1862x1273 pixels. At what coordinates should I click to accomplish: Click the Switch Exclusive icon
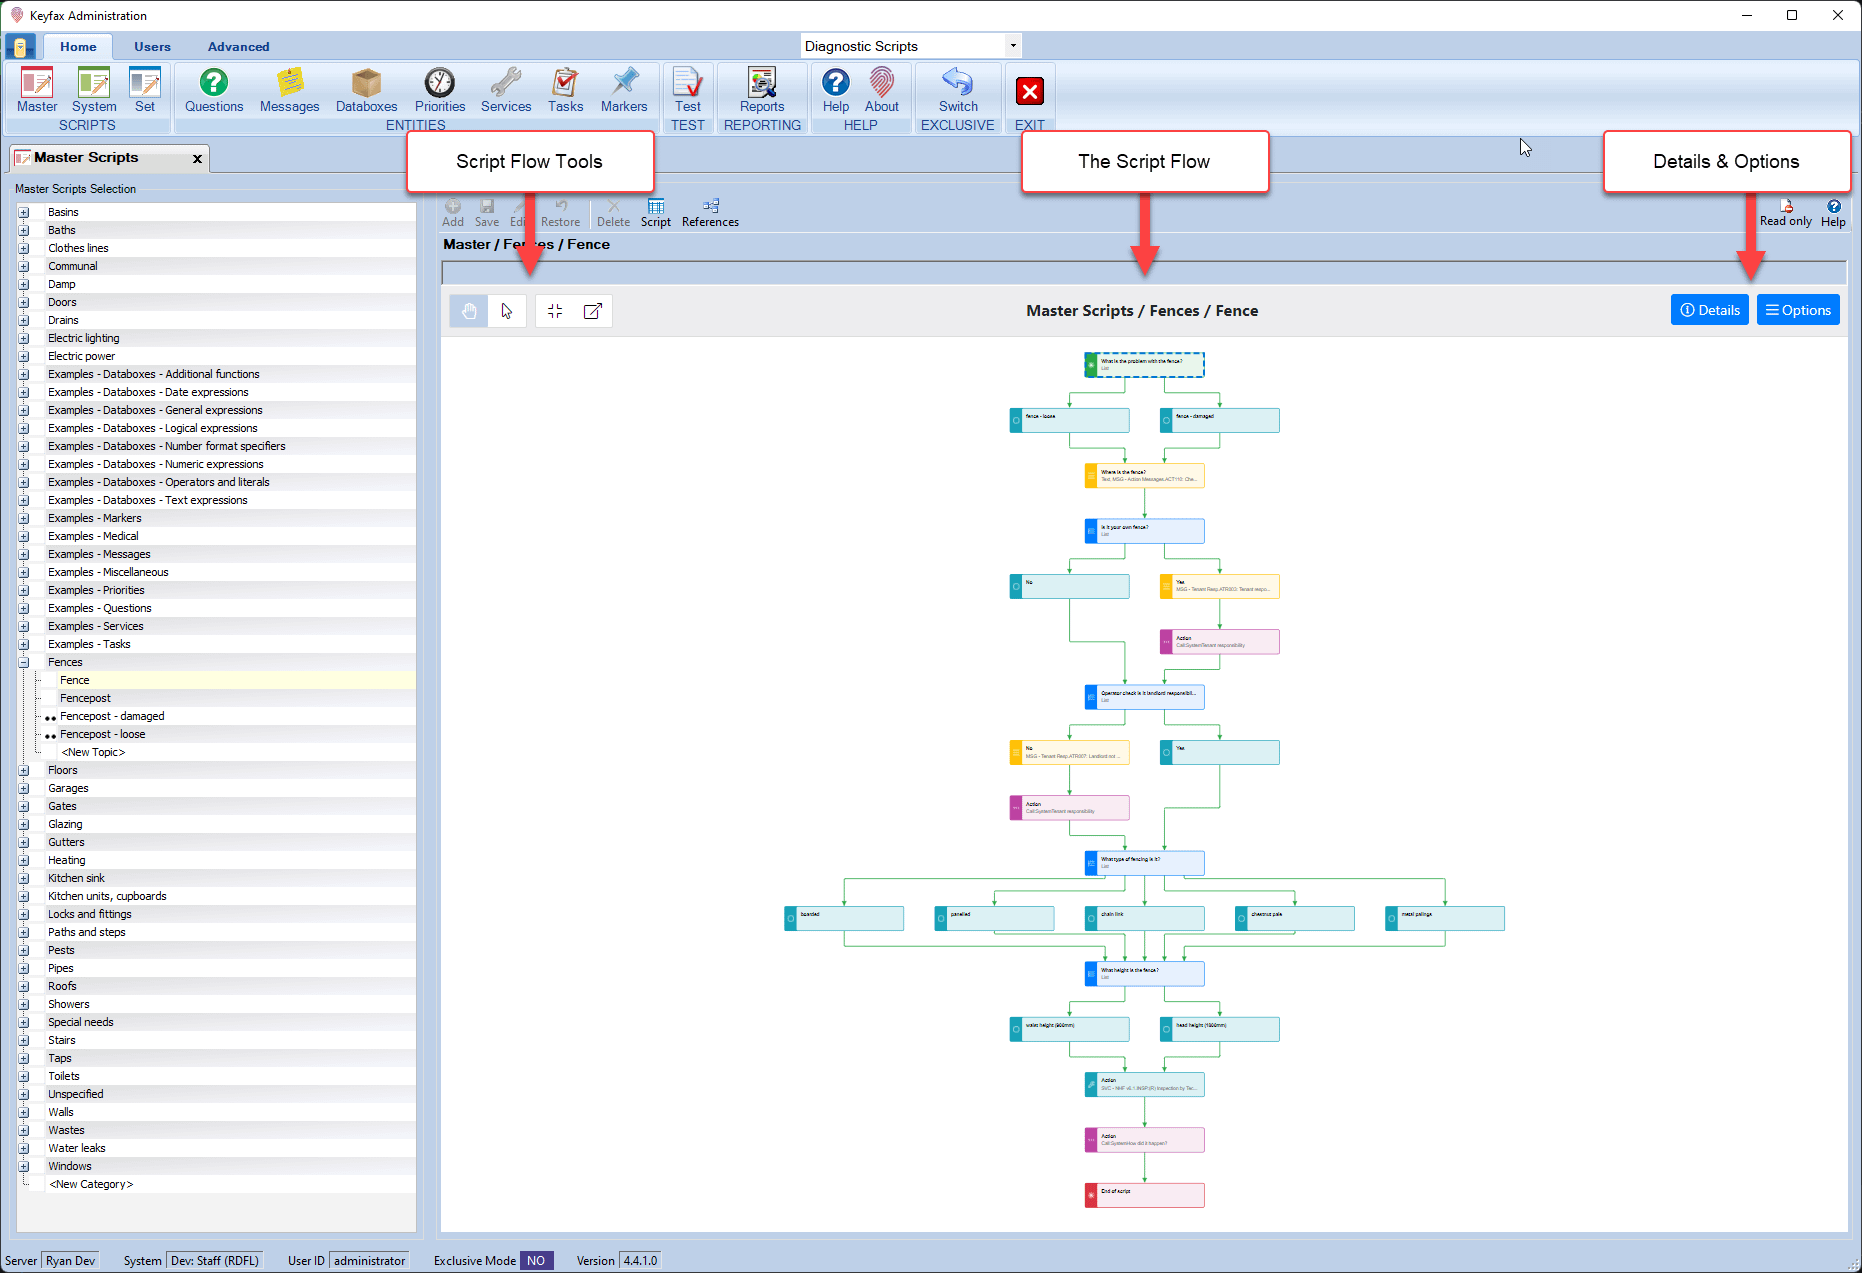coord(957,90)
